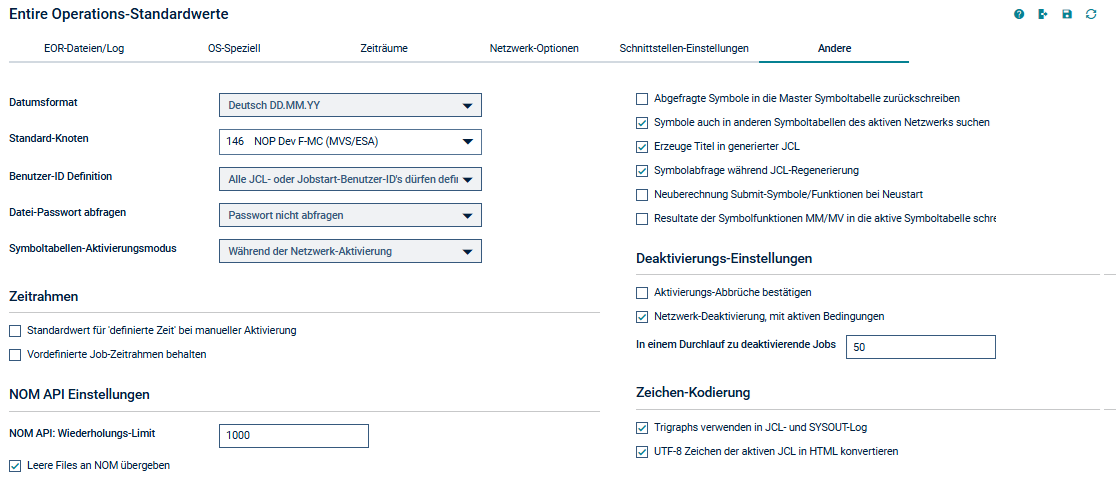Go to the Zeiträume tab
Viewport: 1116px width, 504px height.
[x=384, y=48]
